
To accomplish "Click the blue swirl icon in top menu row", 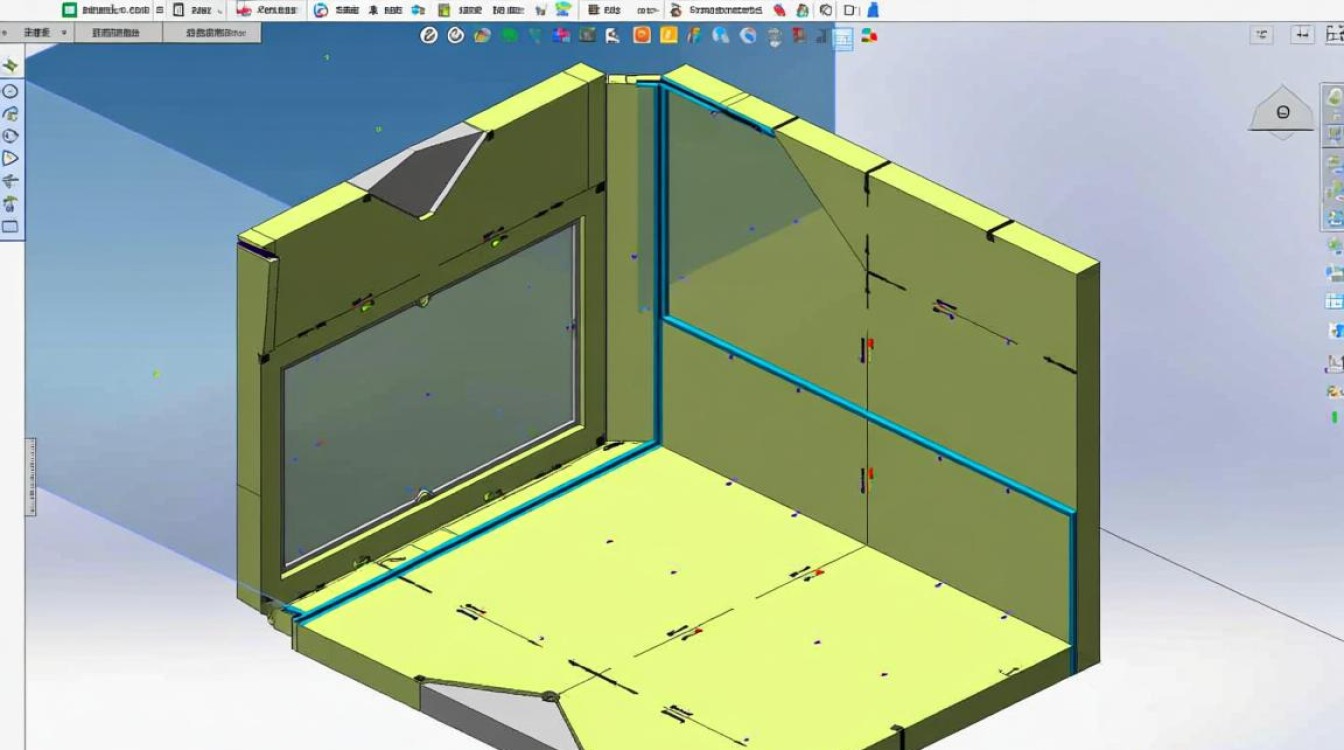I will coord(321,10).
